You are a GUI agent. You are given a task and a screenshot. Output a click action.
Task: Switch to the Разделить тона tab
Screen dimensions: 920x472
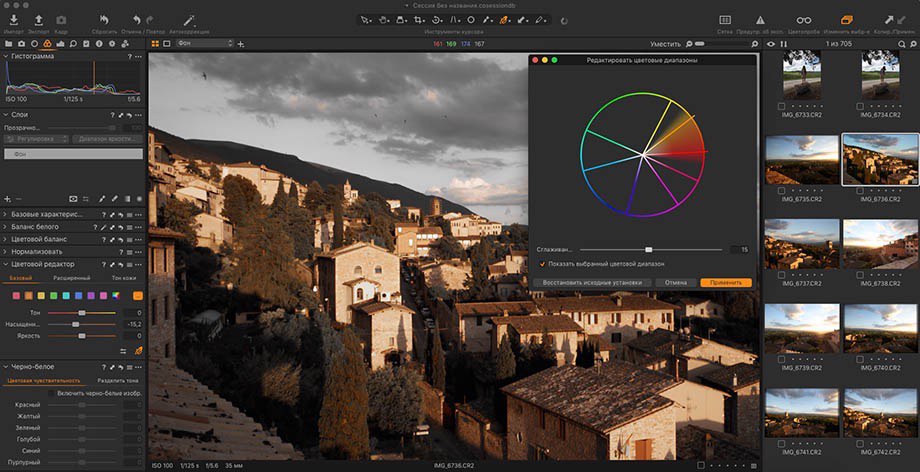click(x=120, y=380)
